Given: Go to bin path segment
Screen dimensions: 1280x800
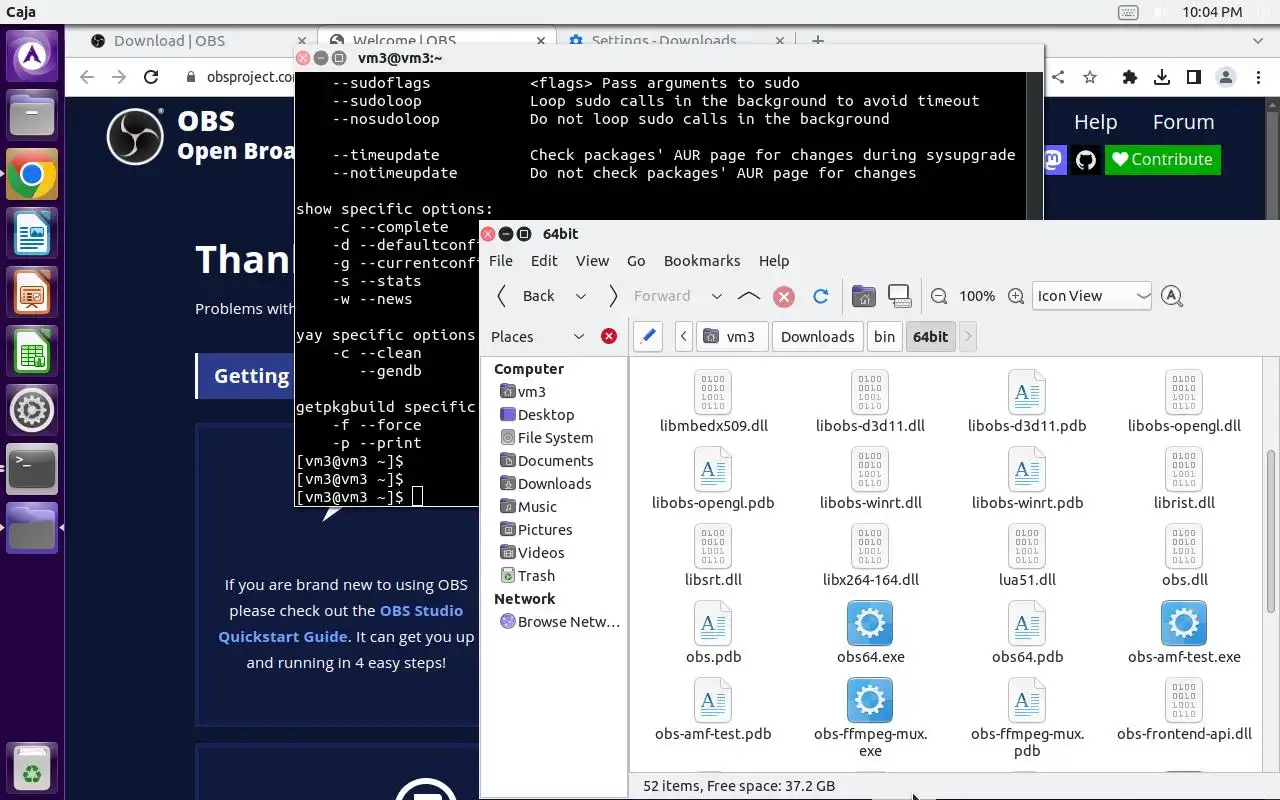Looking at the screenshot, I should (x=884, y=337).
